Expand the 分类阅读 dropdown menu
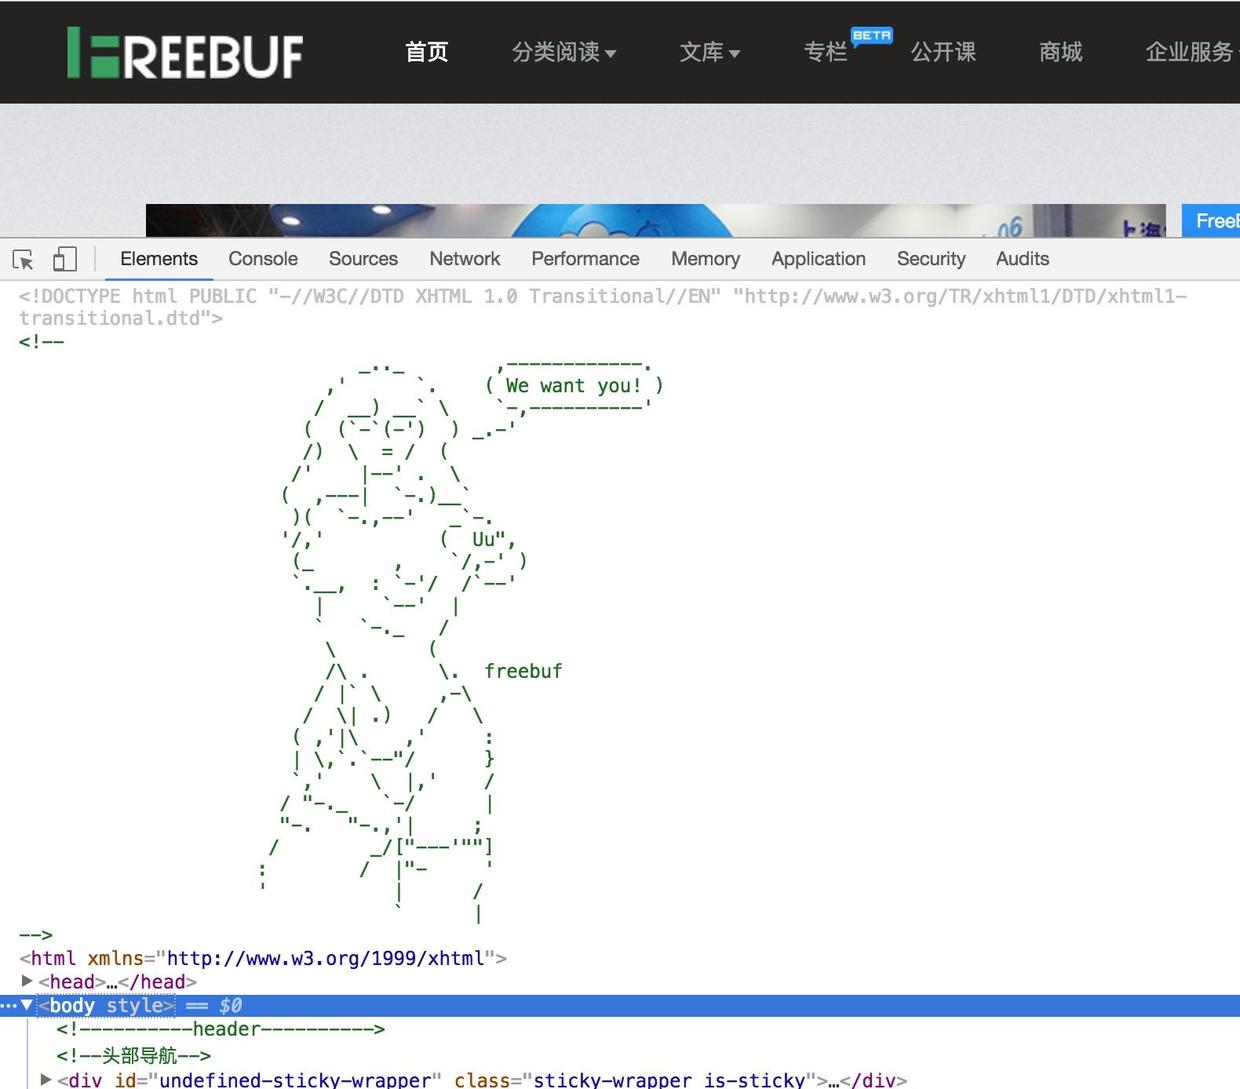The width and height of the screenshot is (1240, 1089). coord(564,52)
